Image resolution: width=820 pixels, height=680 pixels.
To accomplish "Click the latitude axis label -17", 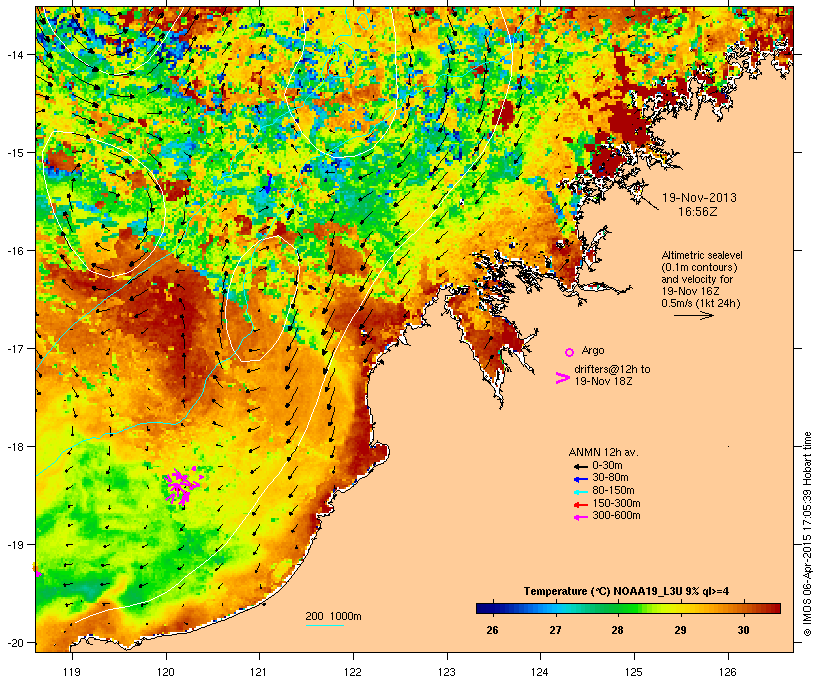I will (x=14, y=348).
